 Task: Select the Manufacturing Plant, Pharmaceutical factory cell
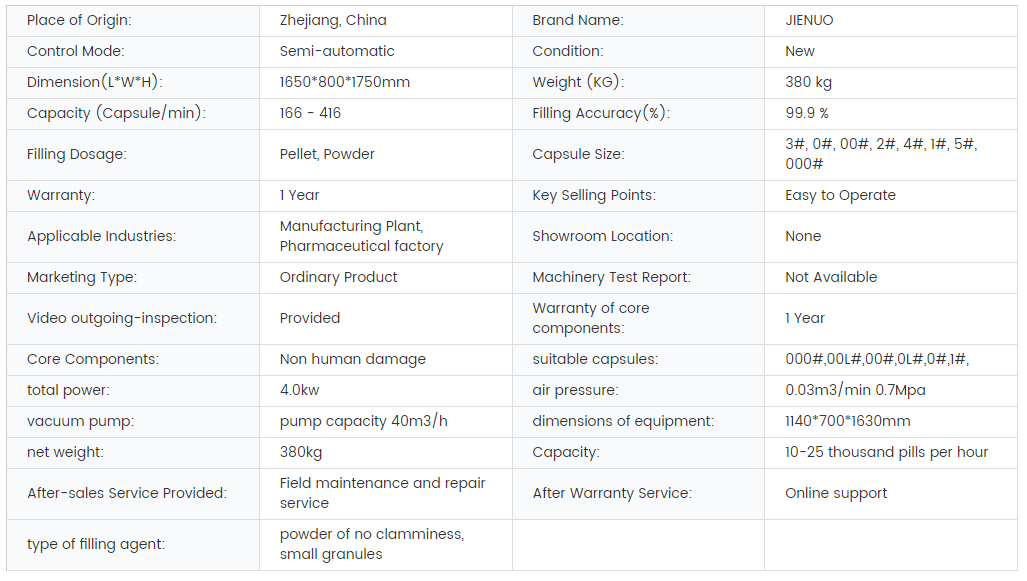(x=386, y=236)
